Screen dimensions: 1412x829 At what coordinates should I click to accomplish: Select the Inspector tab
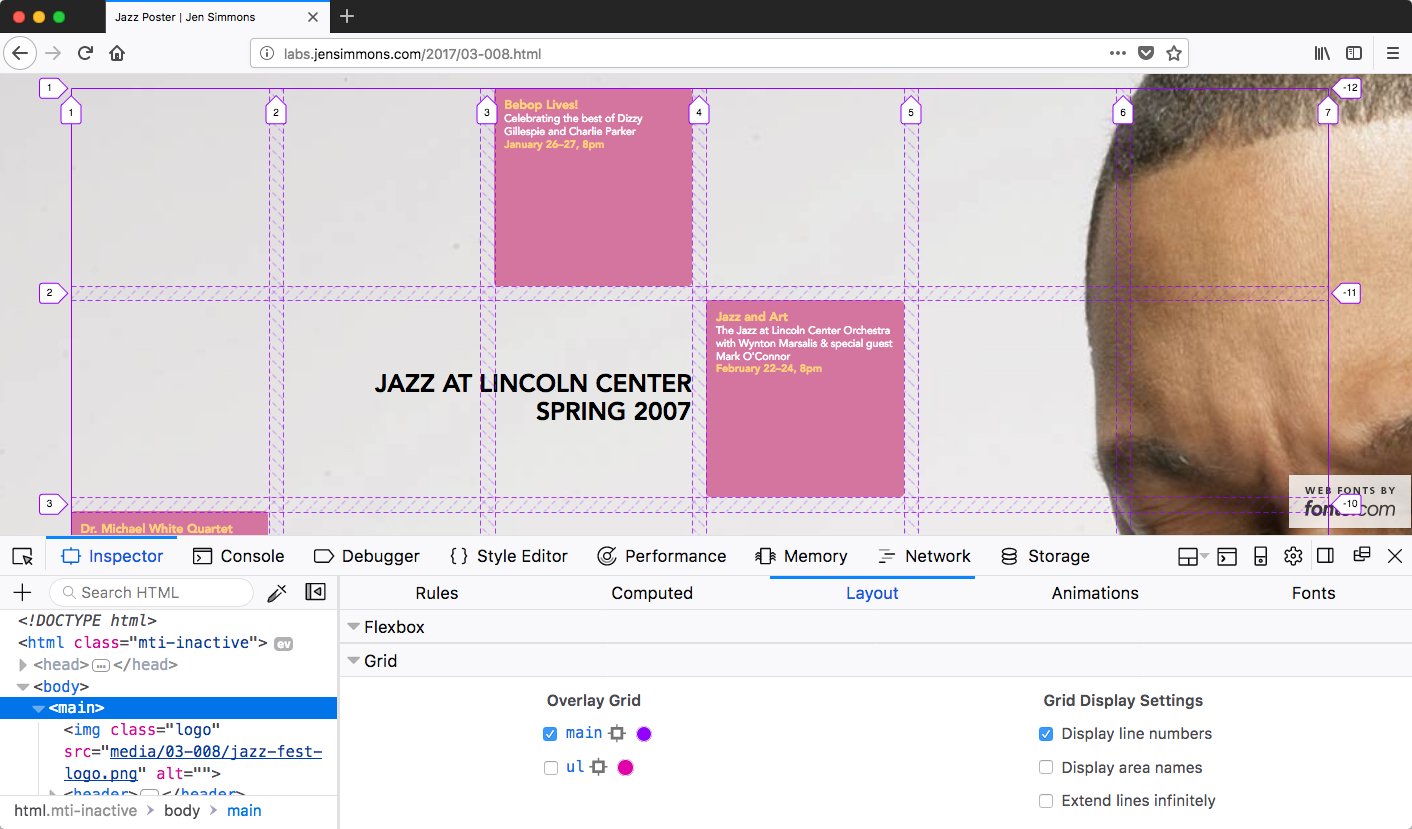tap(112, 556)
